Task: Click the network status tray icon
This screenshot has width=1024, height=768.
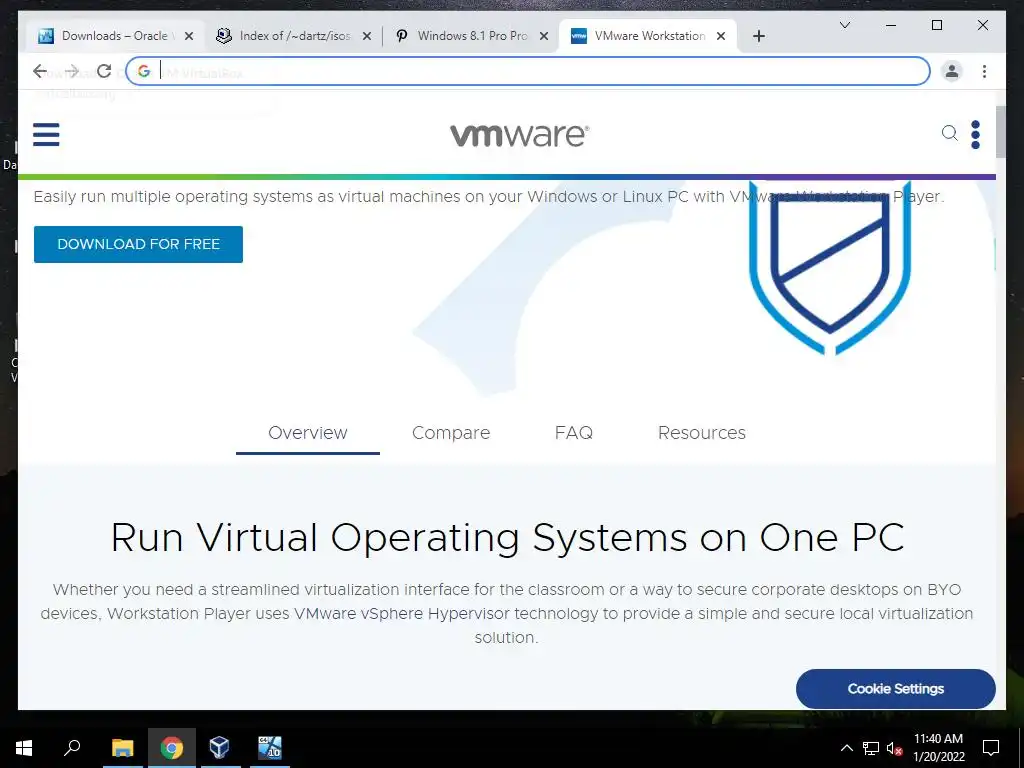Action: pos(871,748)
